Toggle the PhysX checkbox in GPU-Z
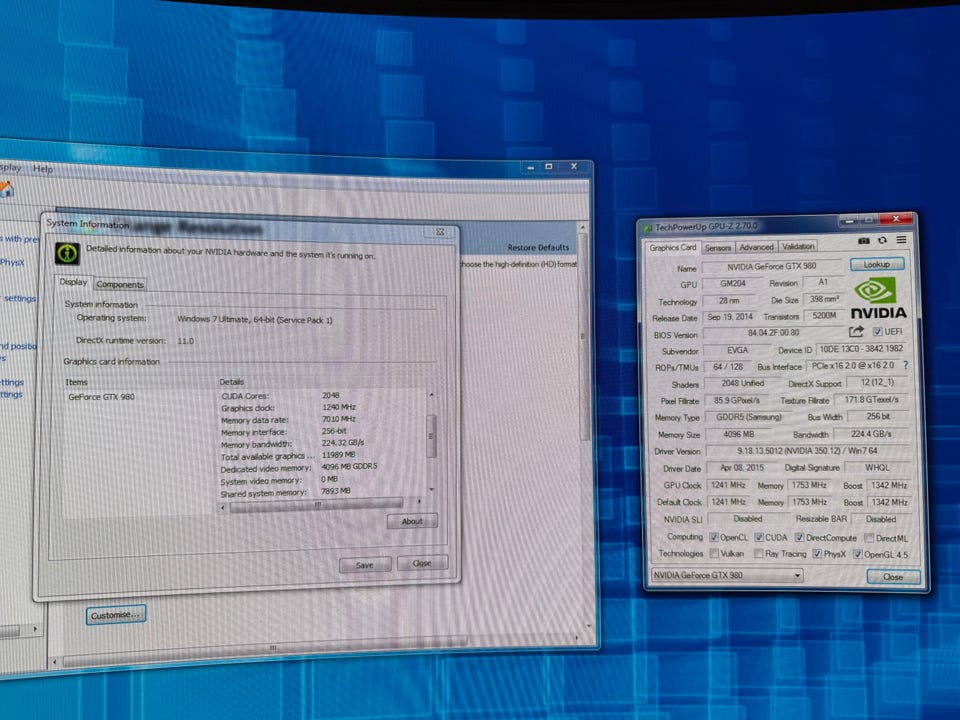The height and width of the screenshot is (720, 960). pyautogui.click(x=817, y=554)
